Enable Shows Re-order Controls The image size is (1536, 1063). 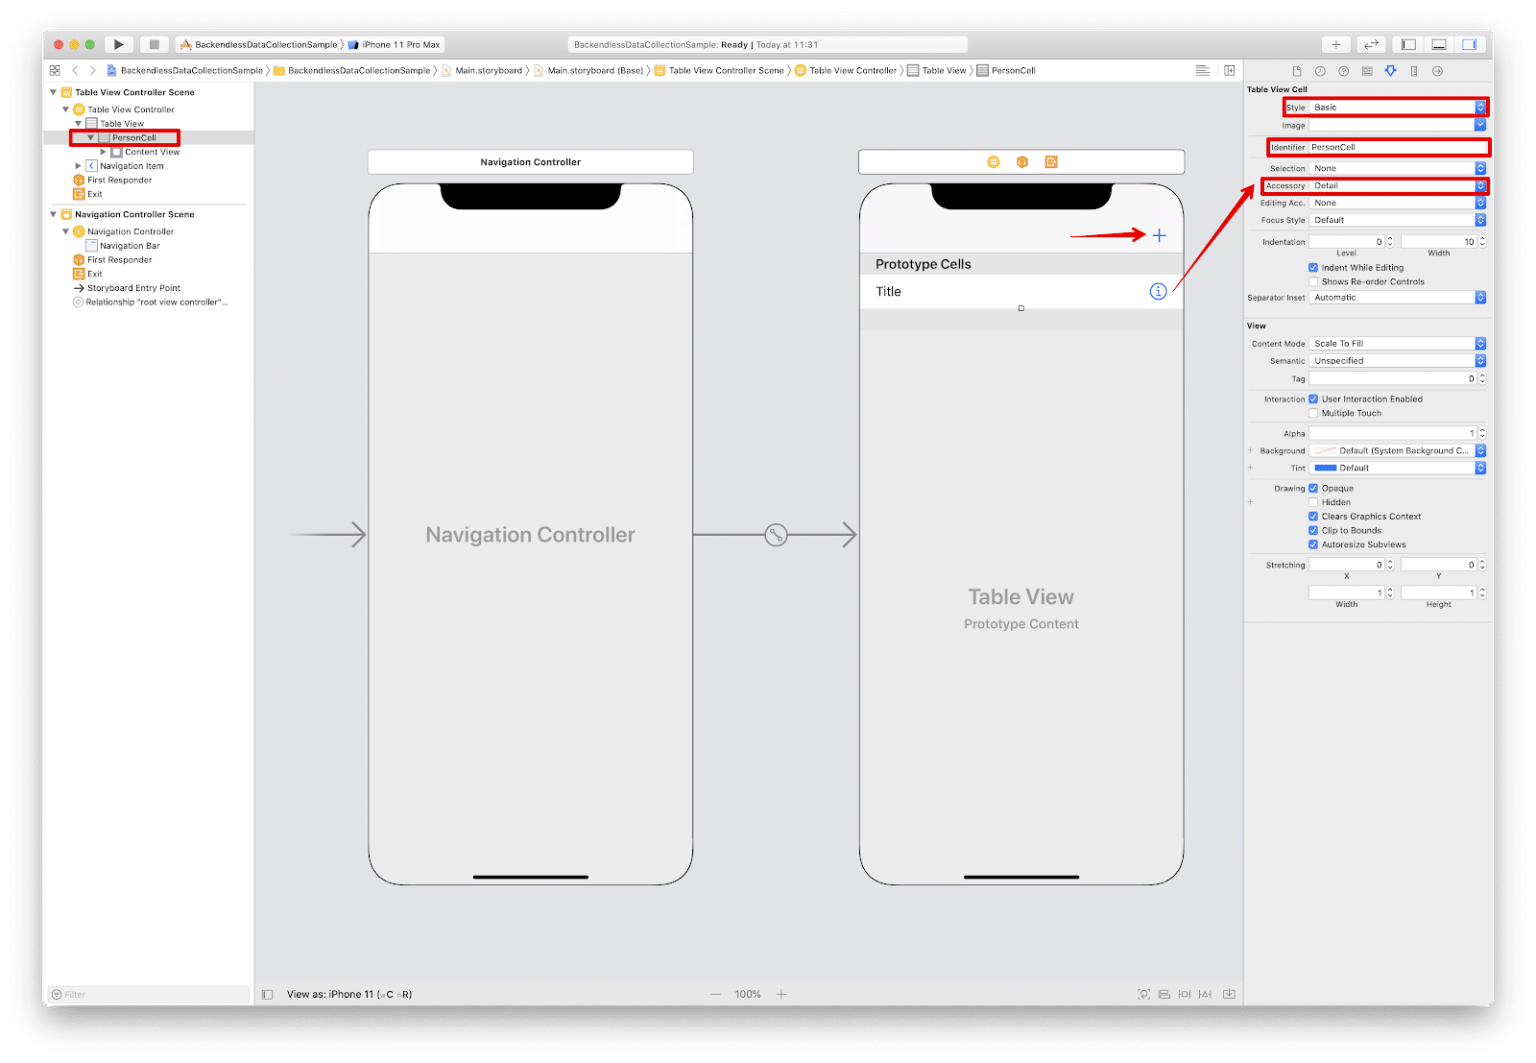[x=1312, y=281]
